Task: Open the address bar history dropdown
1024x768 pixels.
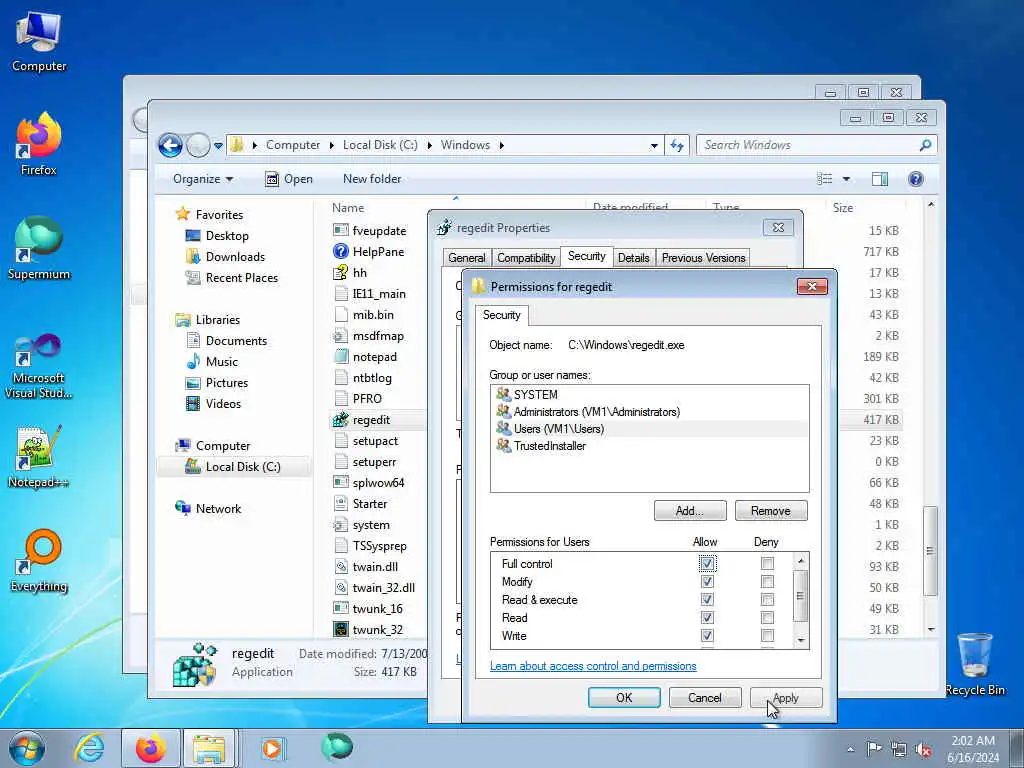Action: pos(654,145)
